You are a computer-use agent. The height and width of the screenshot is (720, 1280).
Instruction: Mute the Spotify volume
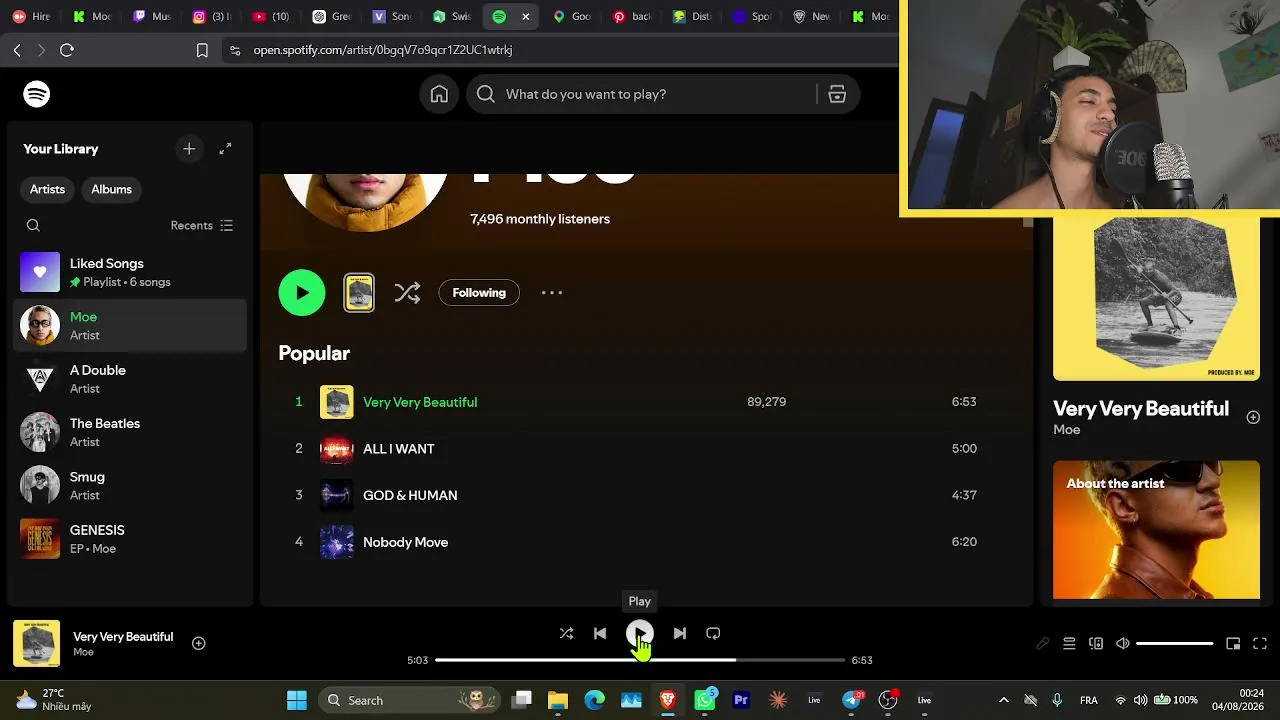coord(1123,644)
